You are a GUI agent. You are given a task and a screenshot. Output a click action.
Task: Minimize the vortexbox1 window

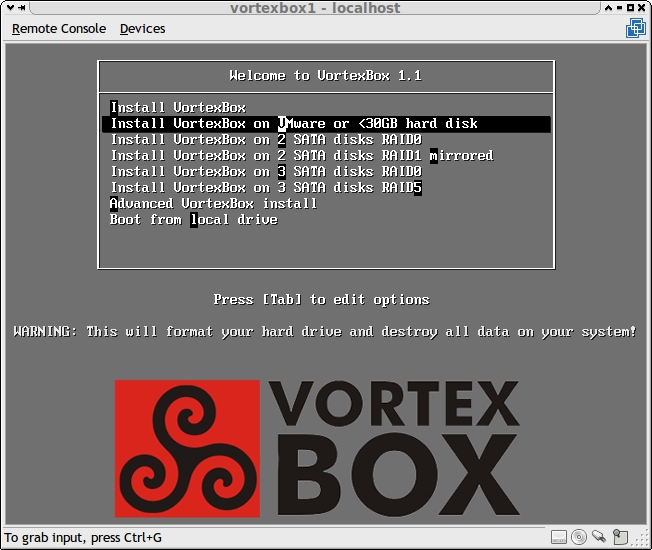619,7
